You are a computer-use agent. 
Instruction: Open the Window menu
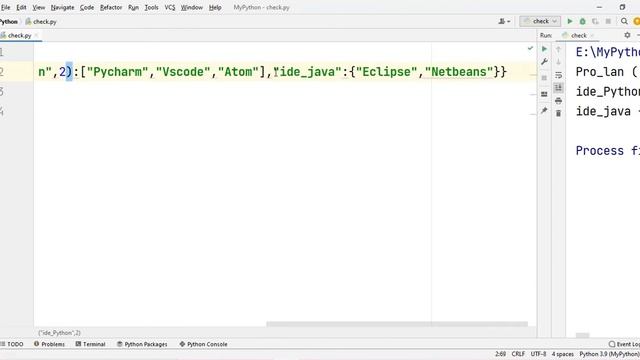coord(192,7)
